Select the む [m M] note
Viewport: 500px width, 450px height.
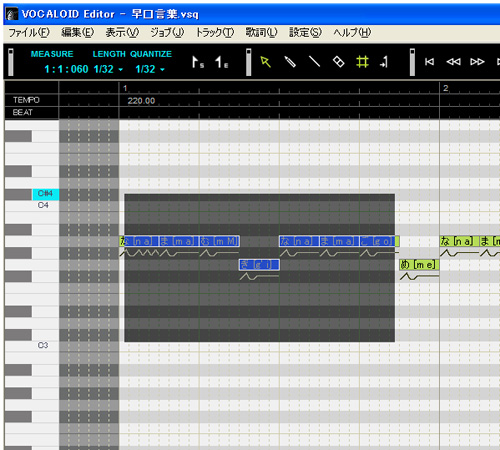(219, 241)
